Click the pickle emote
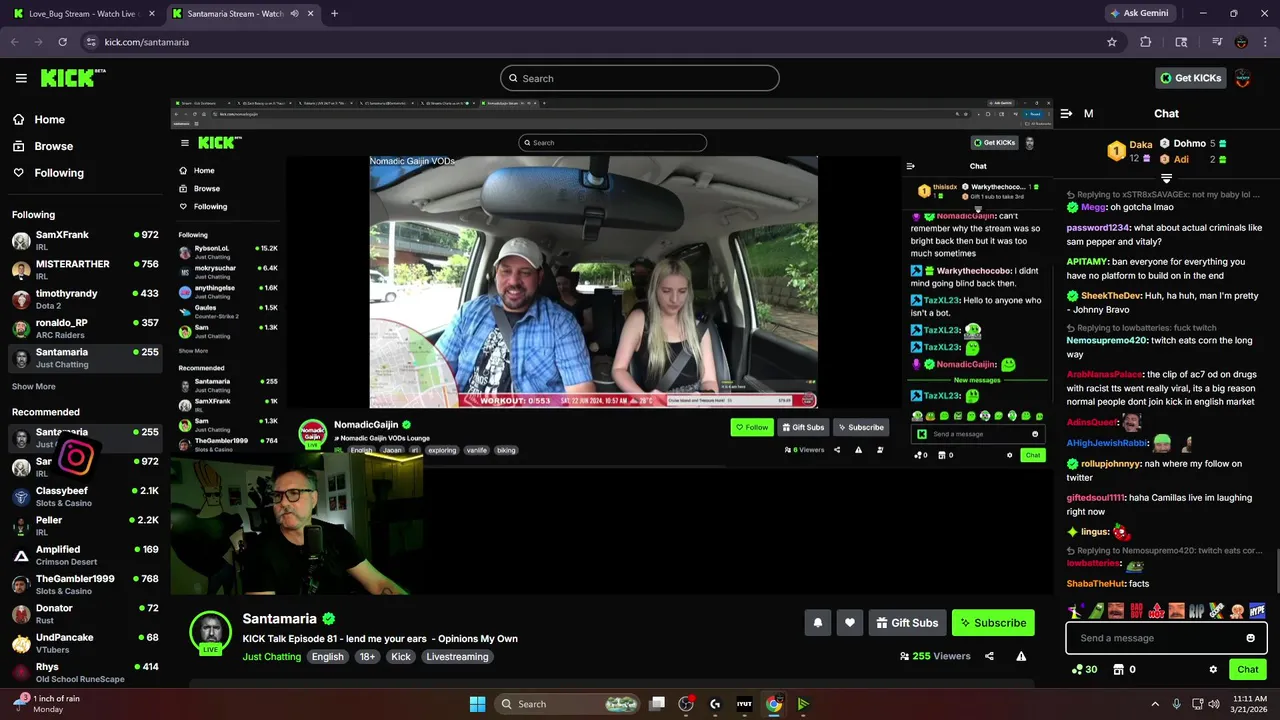The height and width of the screenshot is (720, 1280). coord(1095,610)
